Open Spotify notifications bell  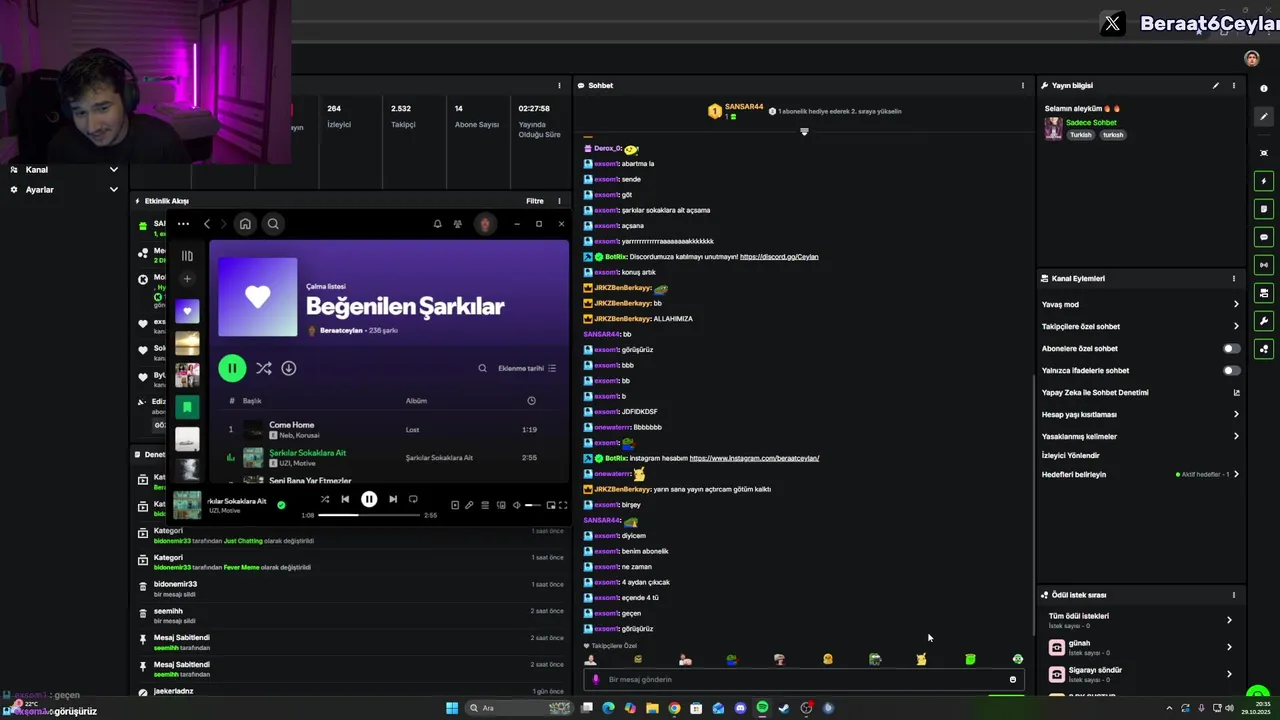pos(437,224)
